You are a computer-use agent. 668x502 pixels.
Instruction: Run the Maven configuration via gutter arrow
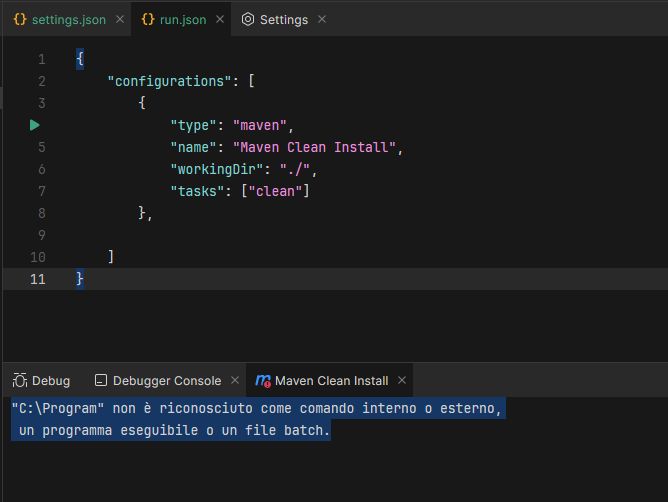[x=35, y=125]
